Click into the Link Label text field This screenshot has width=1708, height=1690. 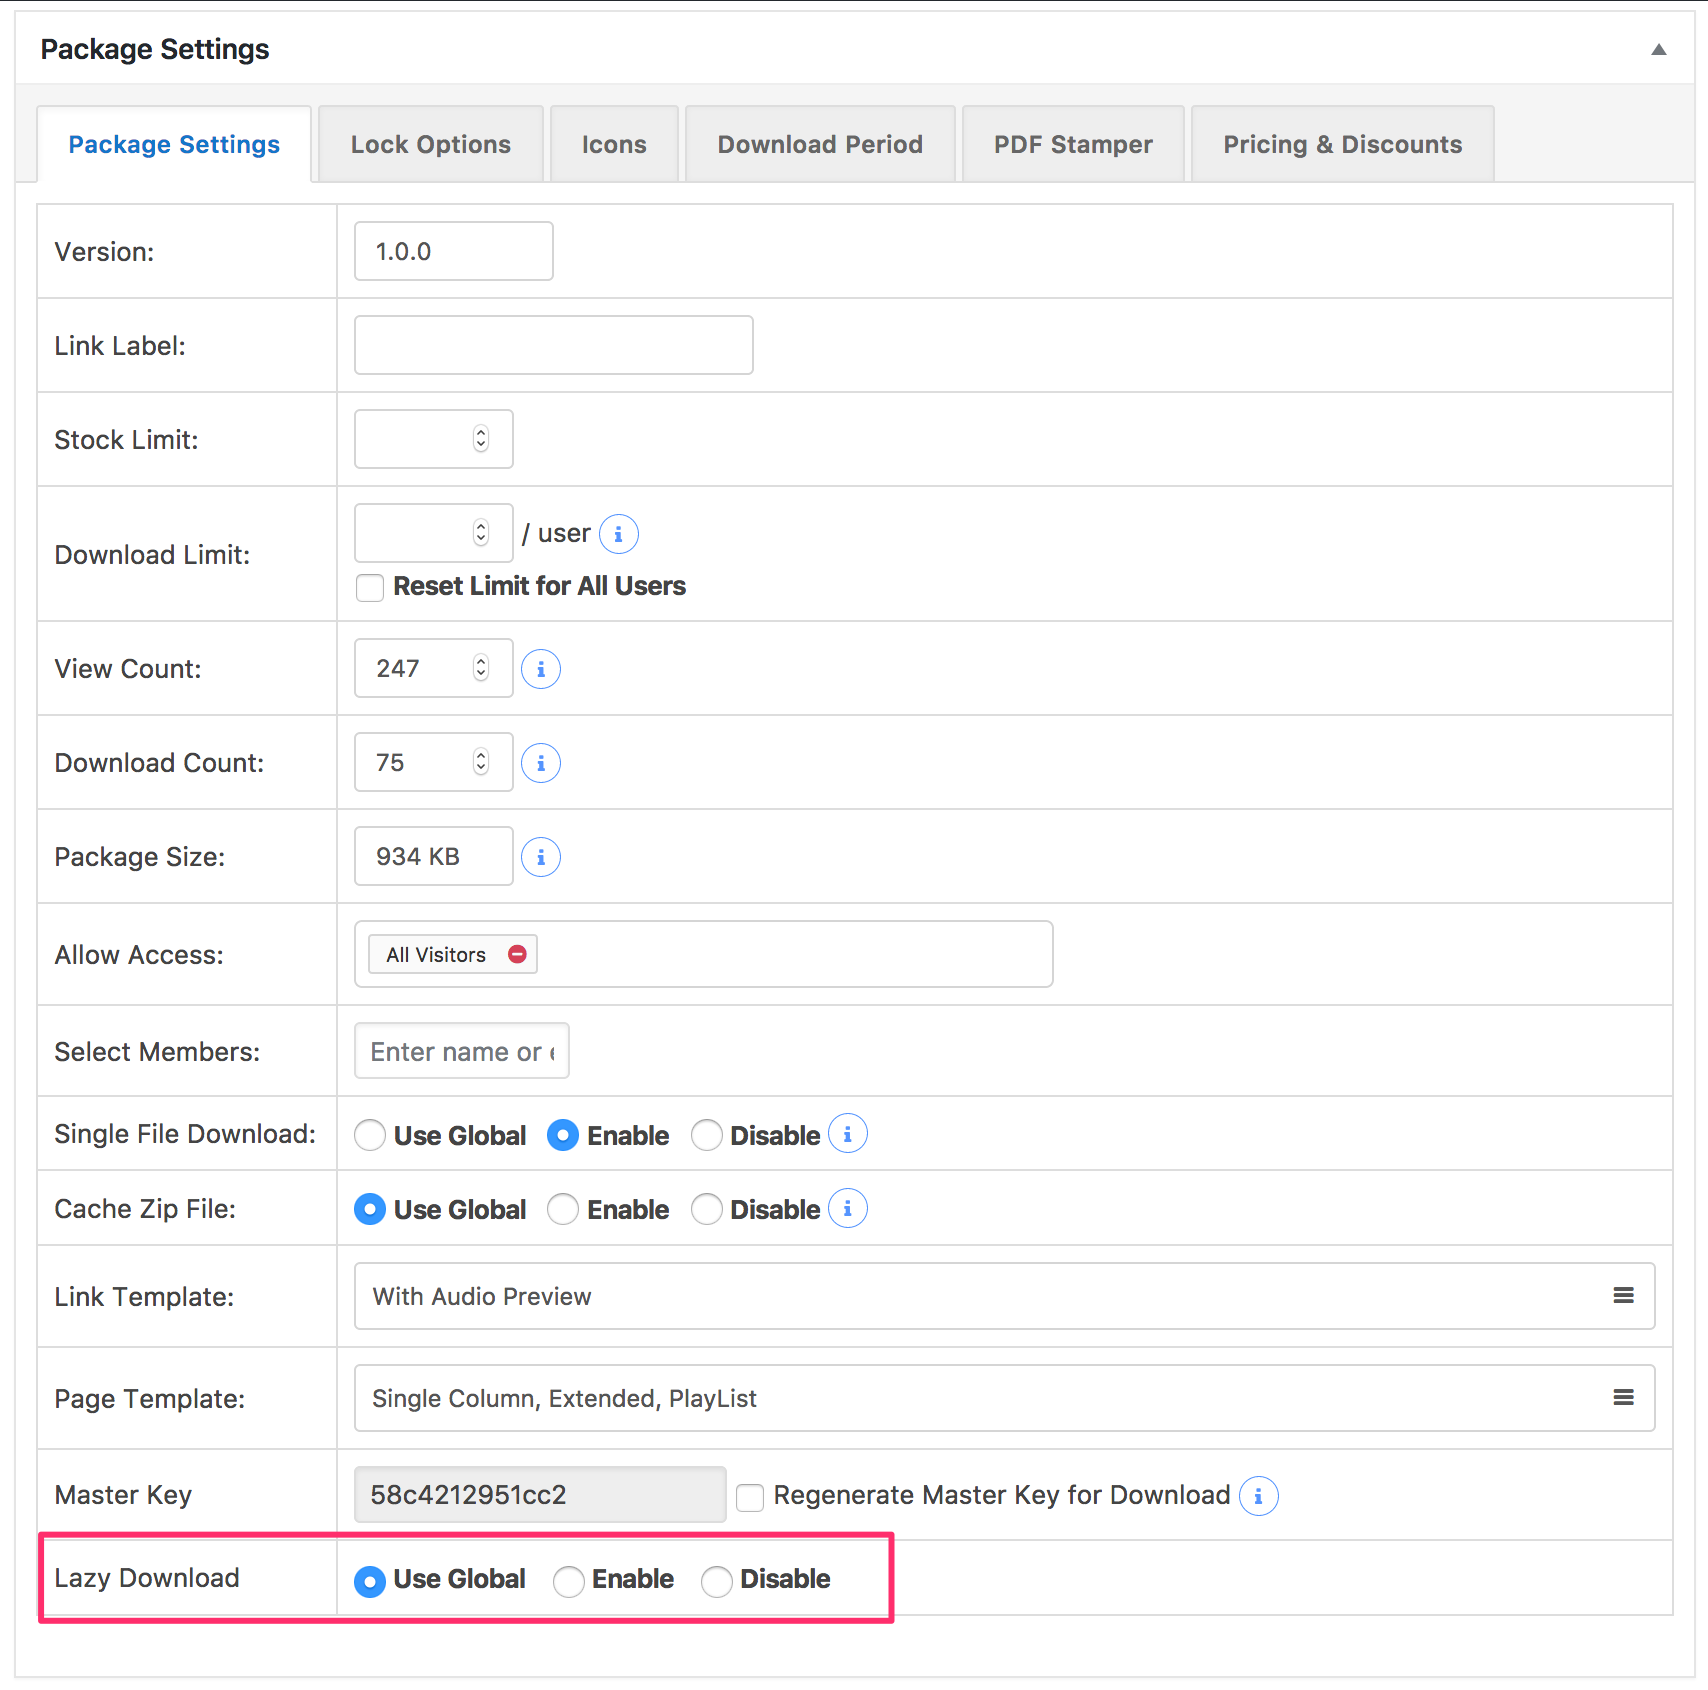coord(553,345)
